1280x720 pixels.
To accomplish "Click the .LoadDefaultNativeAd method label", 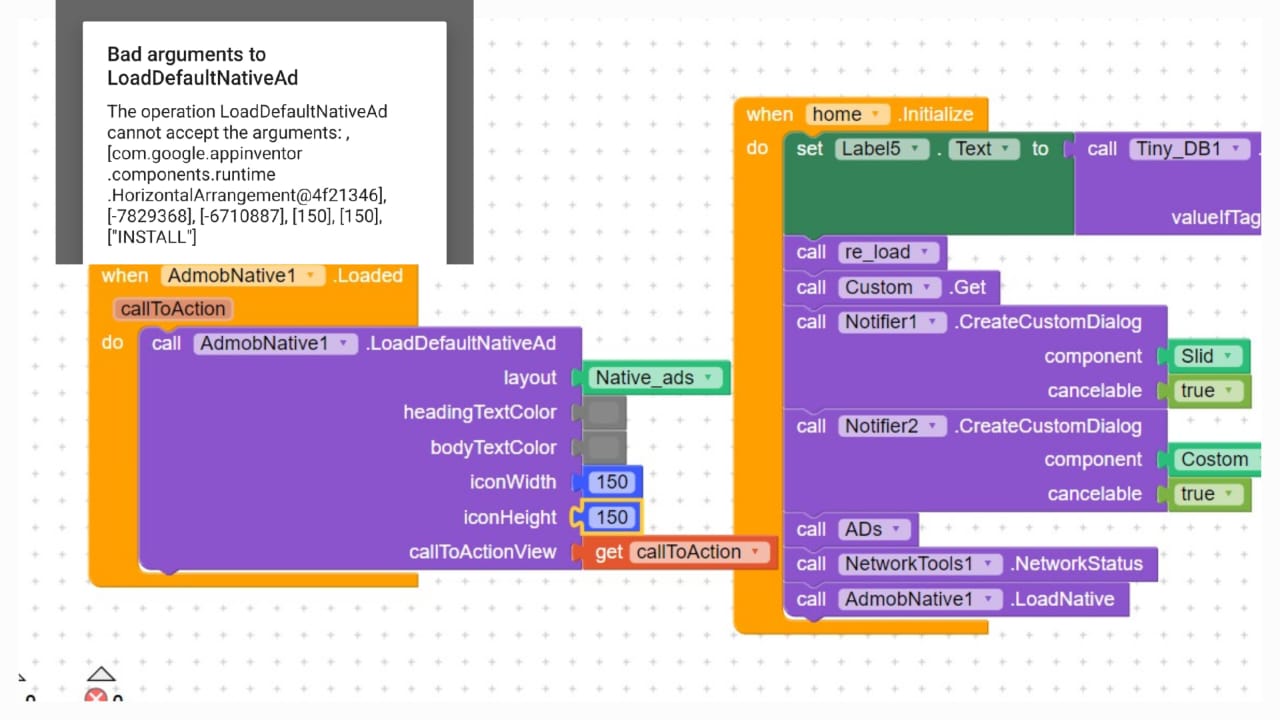I will pos(461,344).
